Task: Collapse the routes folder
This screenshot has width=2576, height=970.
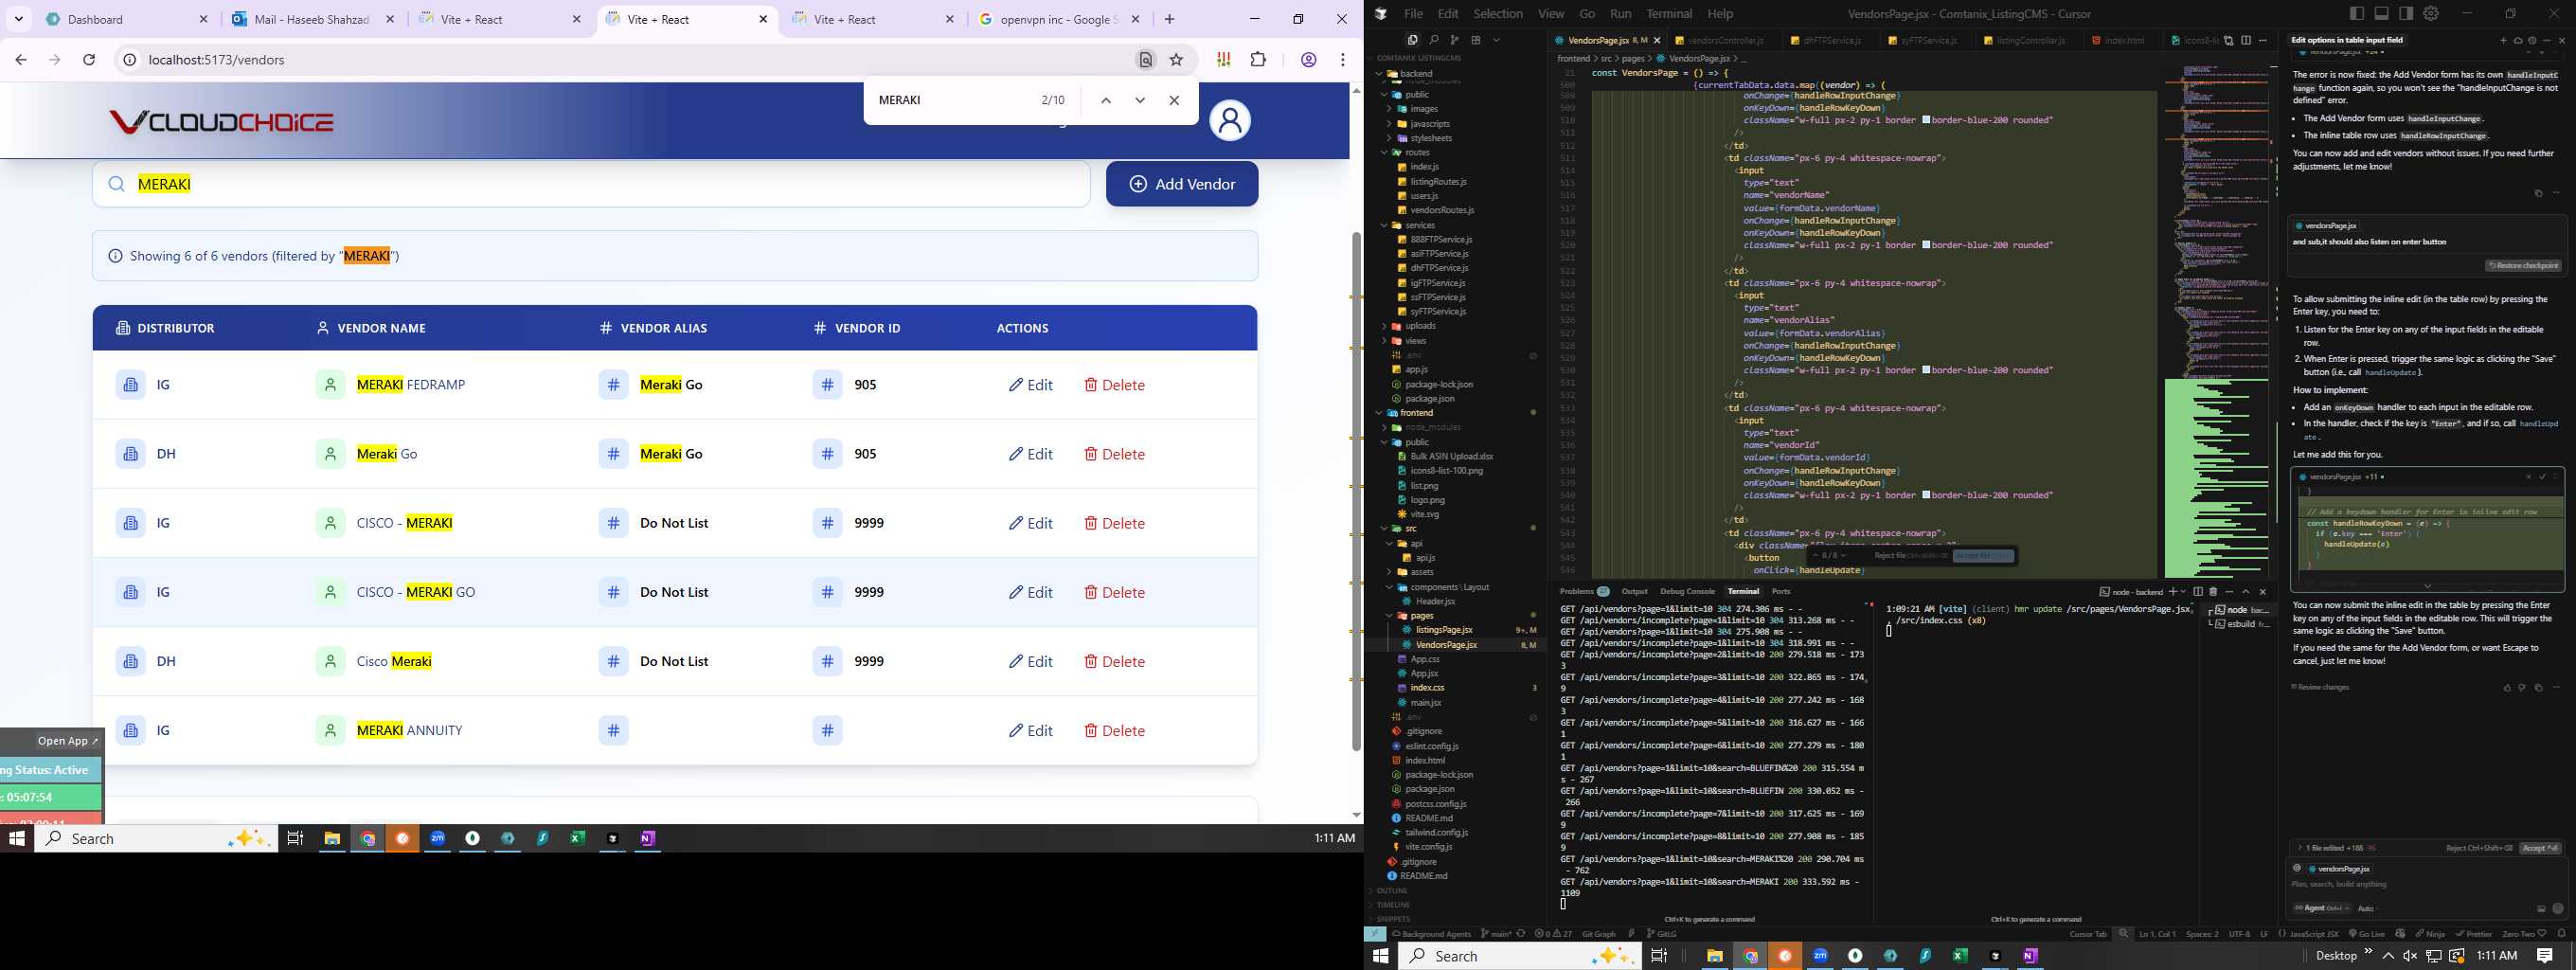Action: [1417, 153]
